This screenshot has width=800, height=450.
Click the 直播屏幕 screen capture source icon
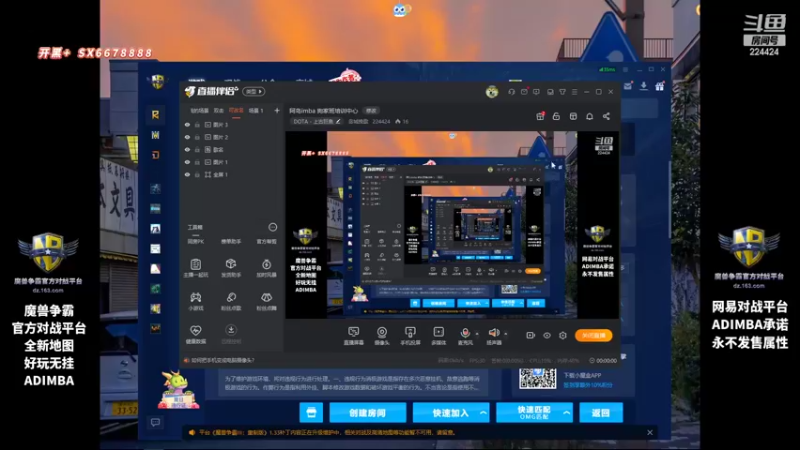pyautogui.click(x=353, y=332)
